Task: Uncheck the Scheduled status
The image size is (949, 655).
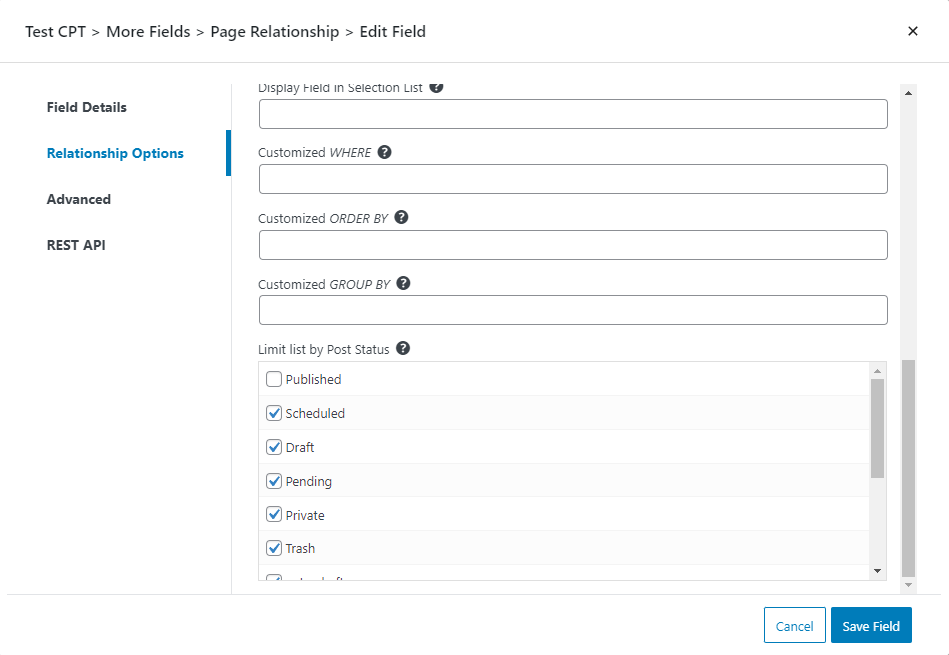Action: pos(274,413)
